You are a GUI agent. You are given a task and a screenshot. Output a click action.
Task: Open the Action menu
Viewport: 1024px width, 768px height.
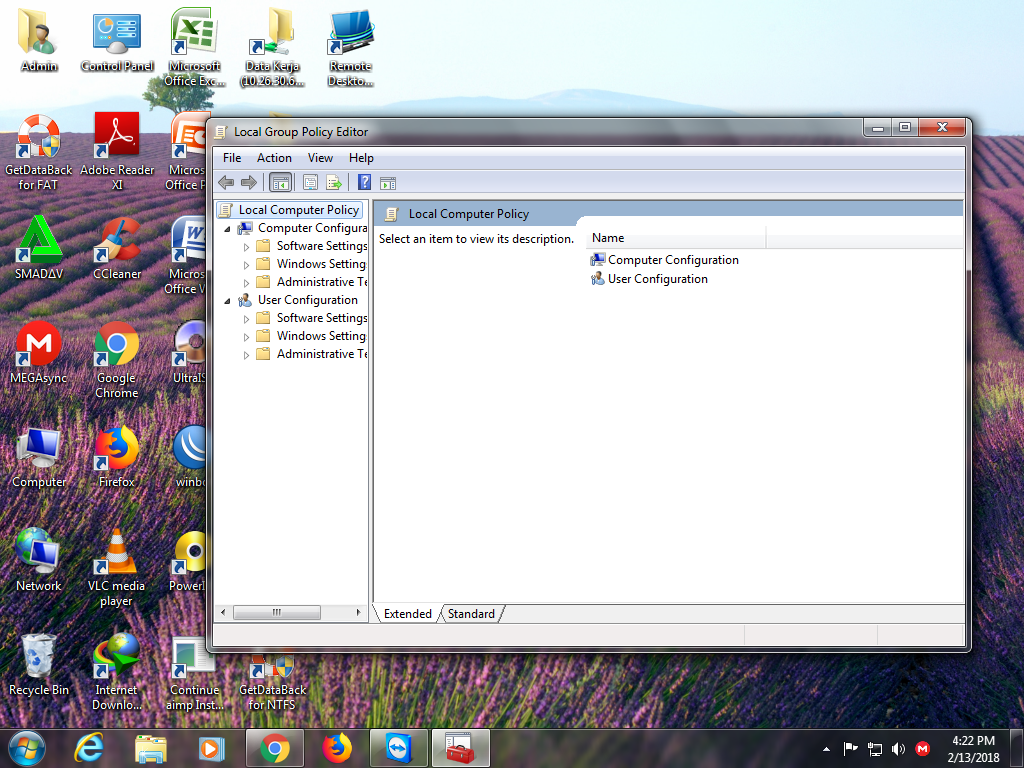coord(274,157)
